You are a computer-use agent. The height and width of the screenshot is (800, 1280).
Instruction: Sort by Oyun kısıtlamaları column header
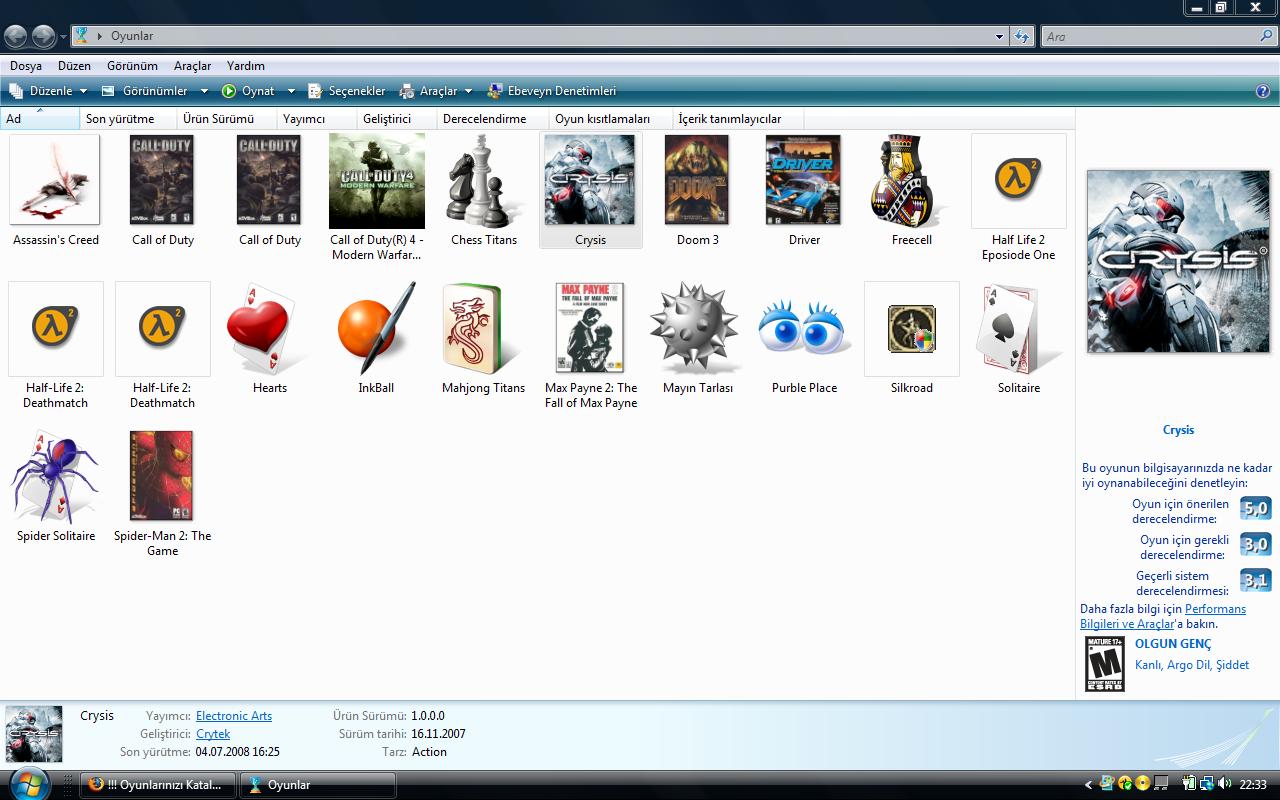tap(610, 119)
